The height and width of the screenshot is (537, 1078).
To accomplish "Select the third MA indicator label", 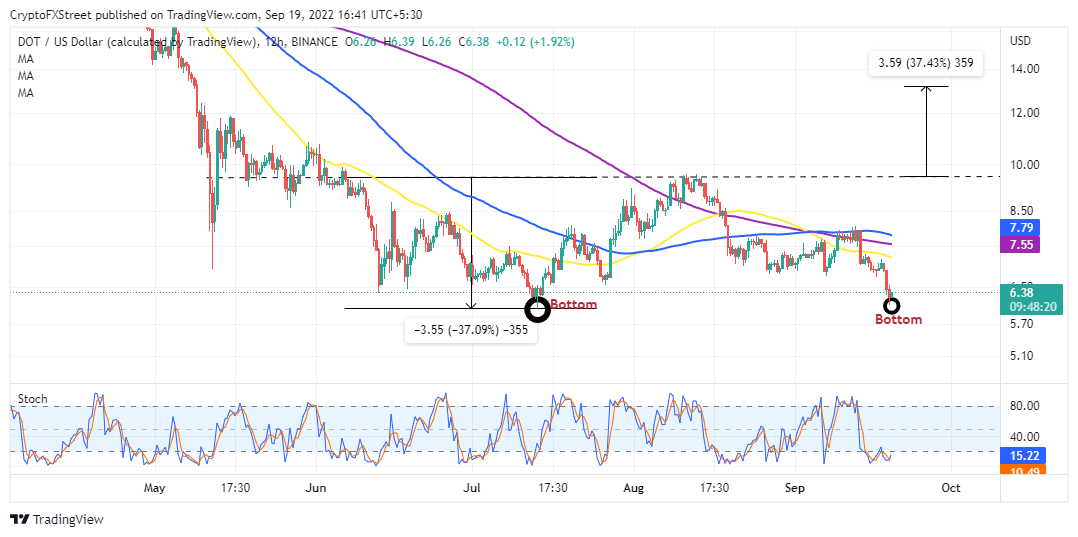I will point(25,92).
